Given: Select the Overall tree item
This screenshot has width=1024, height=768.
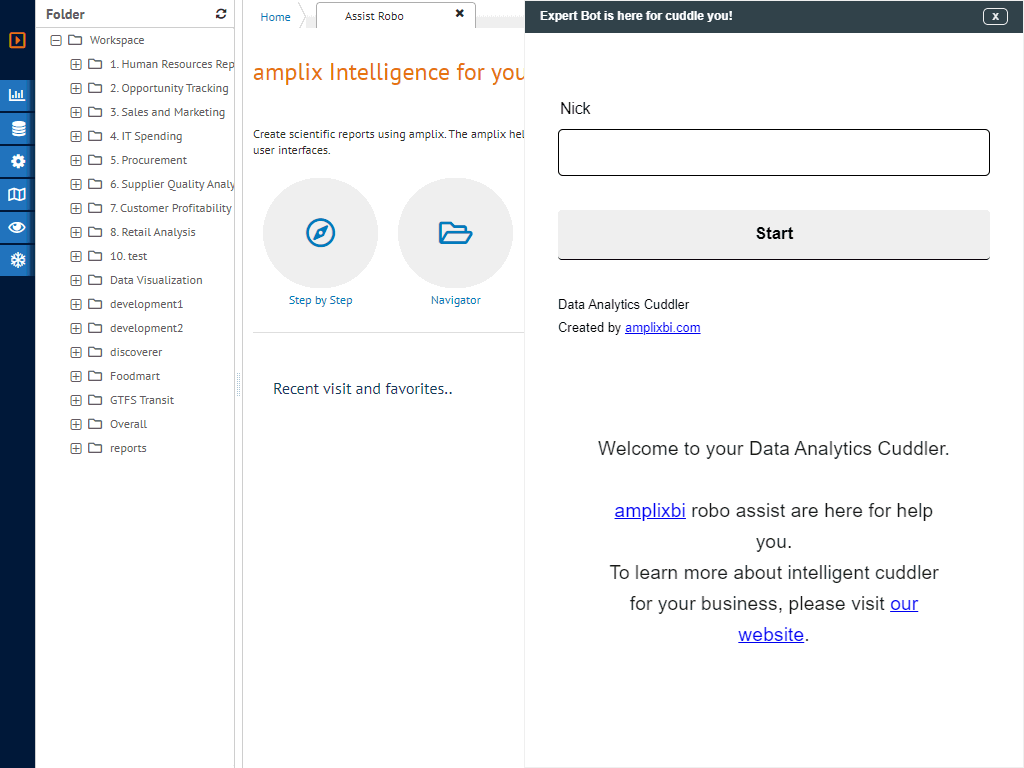Looking at the screenshot, I should point(129,424).
